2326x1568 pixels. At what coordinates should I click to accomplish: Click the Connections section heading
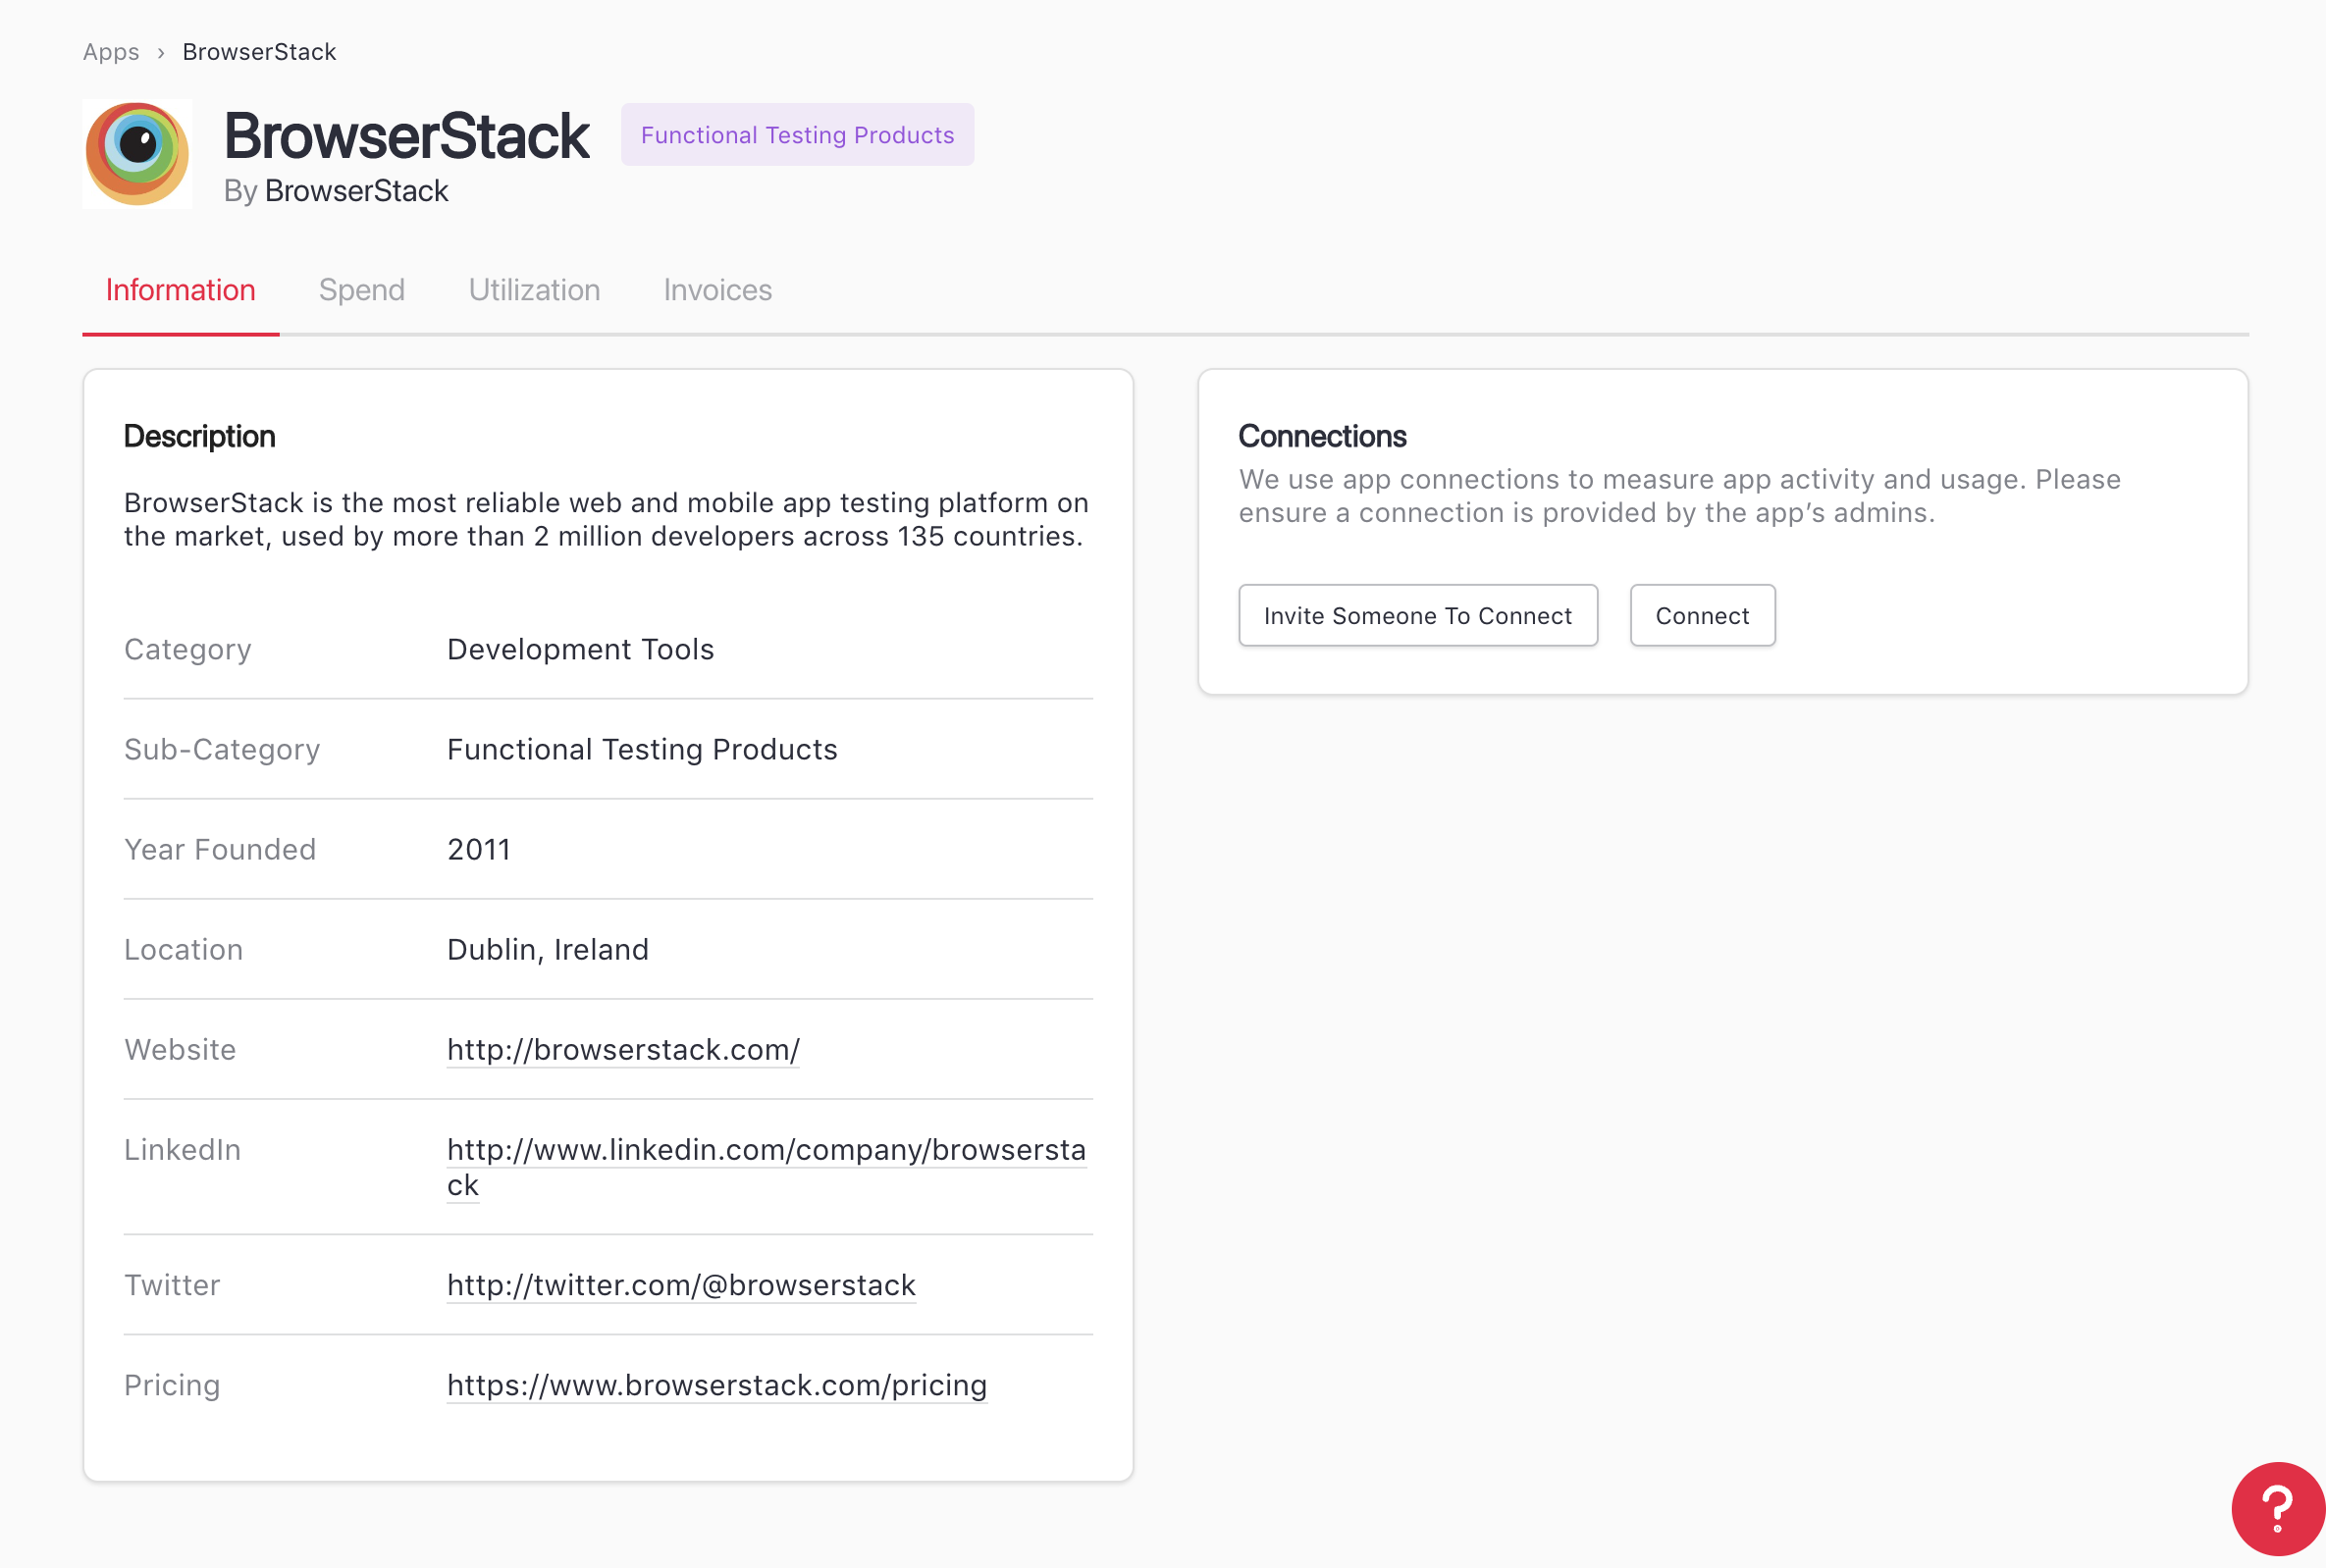click(1321, 436)
